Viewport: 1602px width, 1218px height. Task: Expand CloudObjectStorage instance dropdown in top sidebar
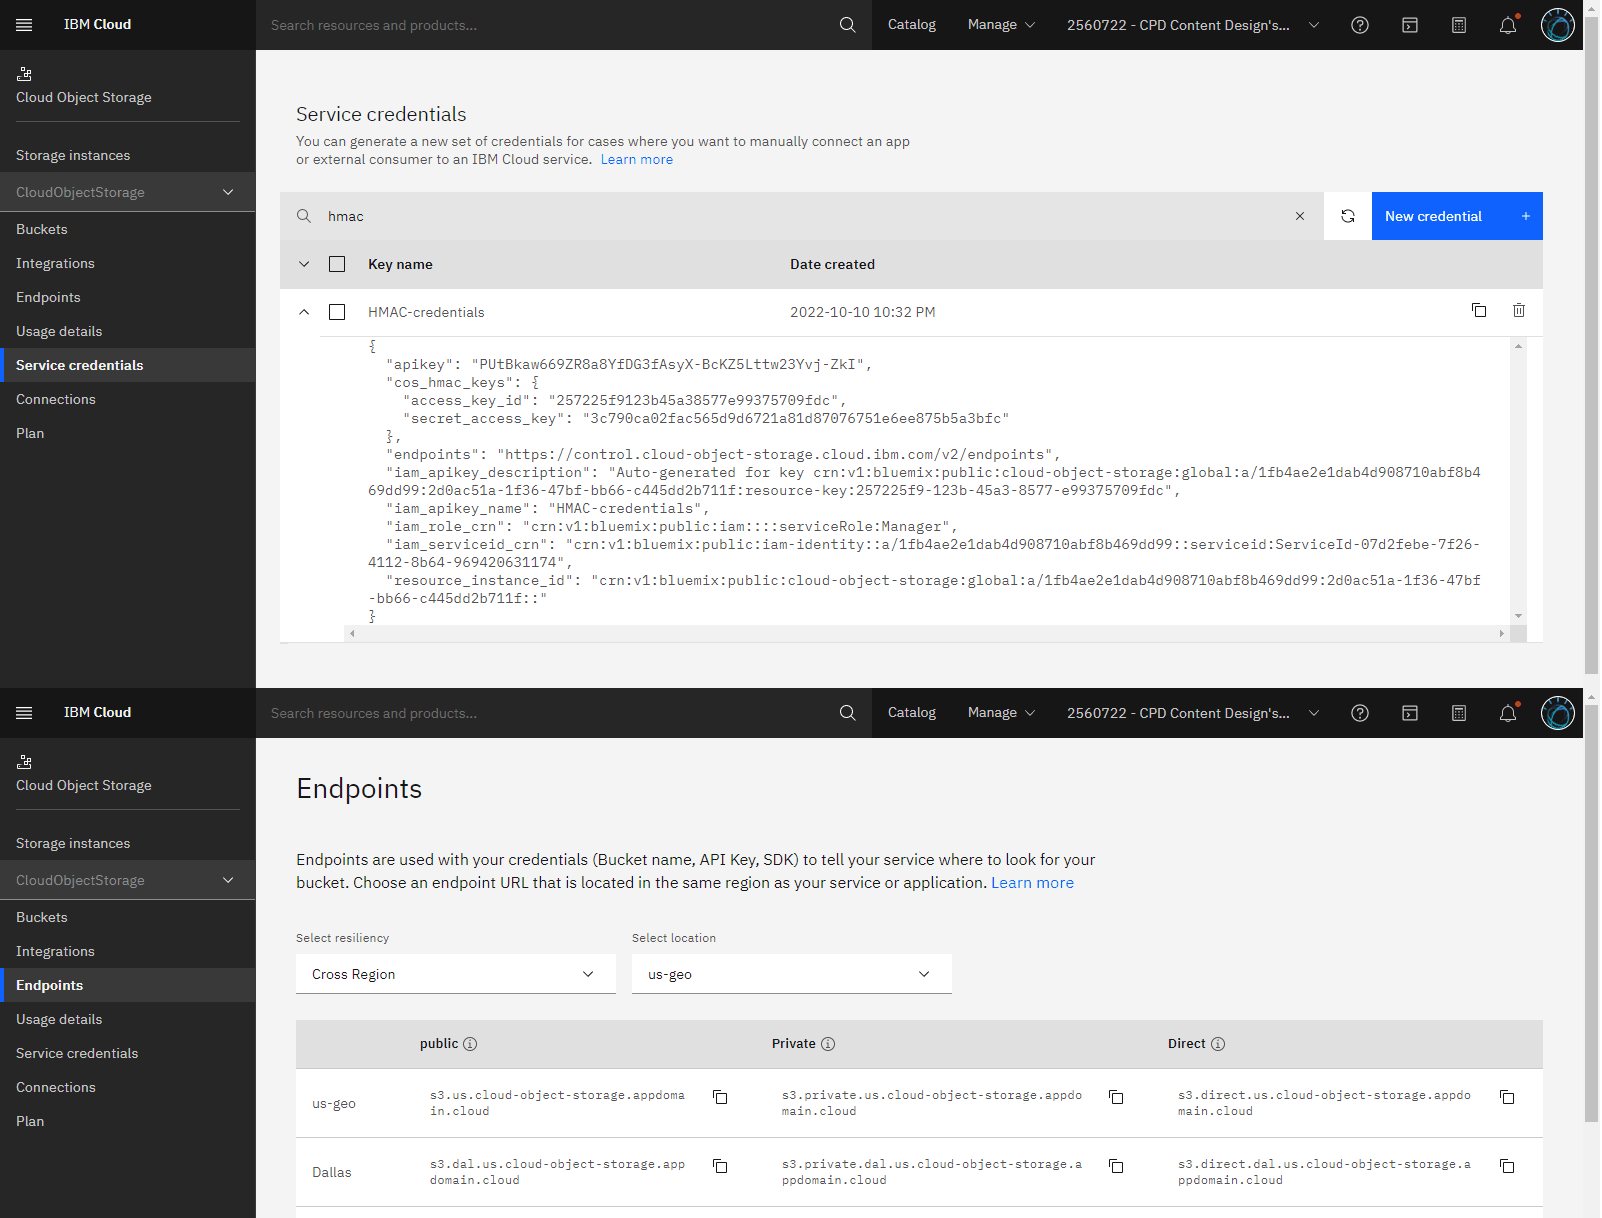coord(127,192)
